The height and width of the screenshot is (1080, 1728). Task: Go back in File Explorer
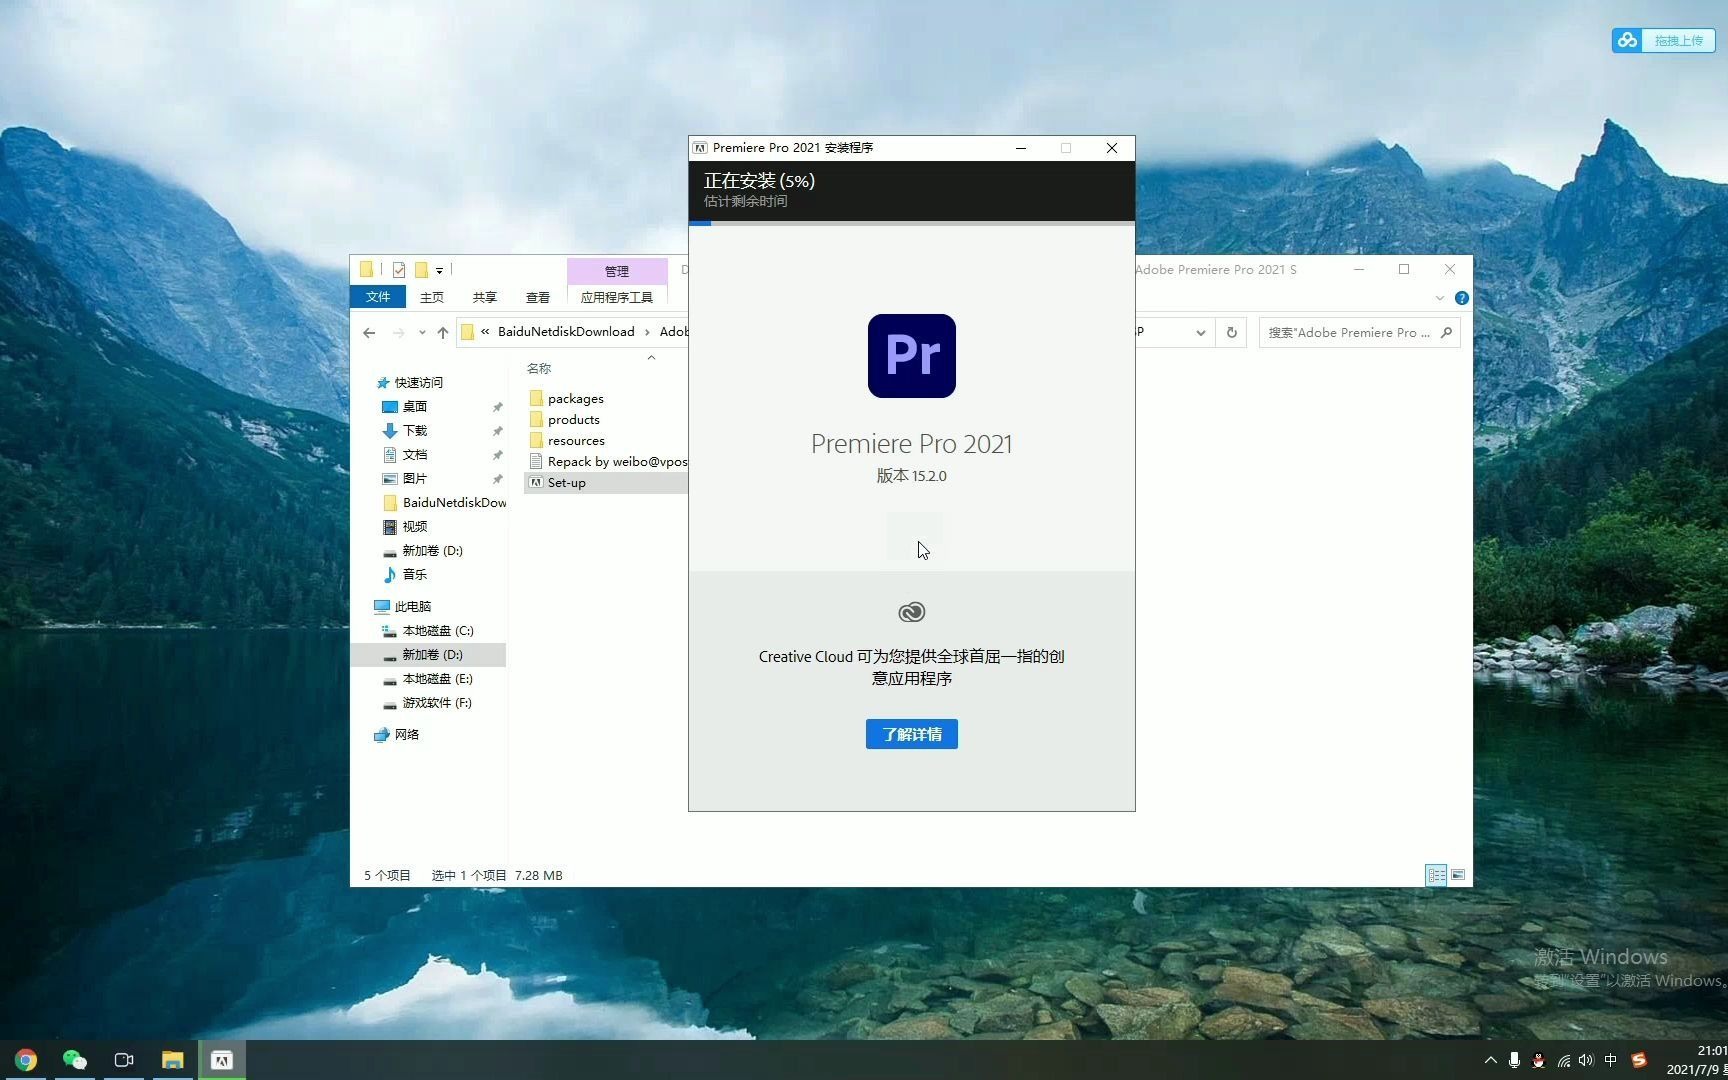coord(369,333)
